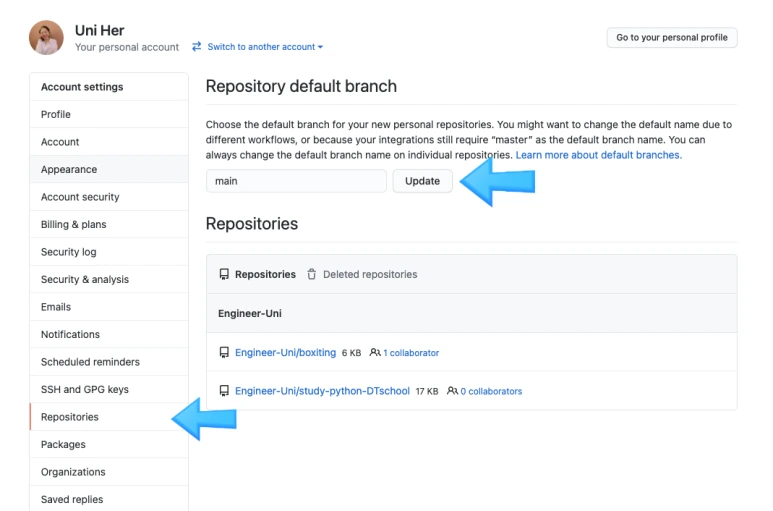Select Security log in the sidebar
This screenshot has width=773, height=511.
69,252
